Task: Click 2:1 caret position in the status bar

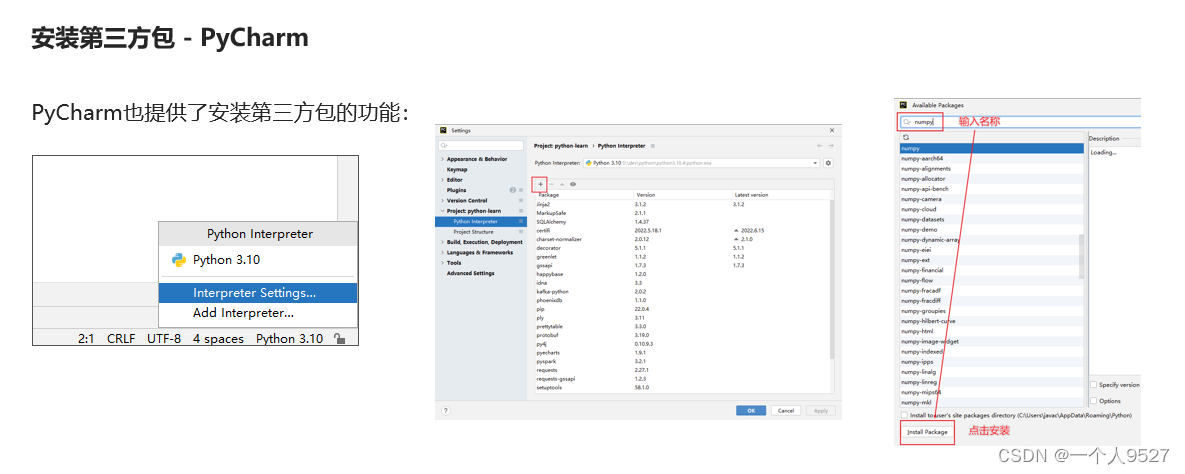Action: [x=85, y=339]
